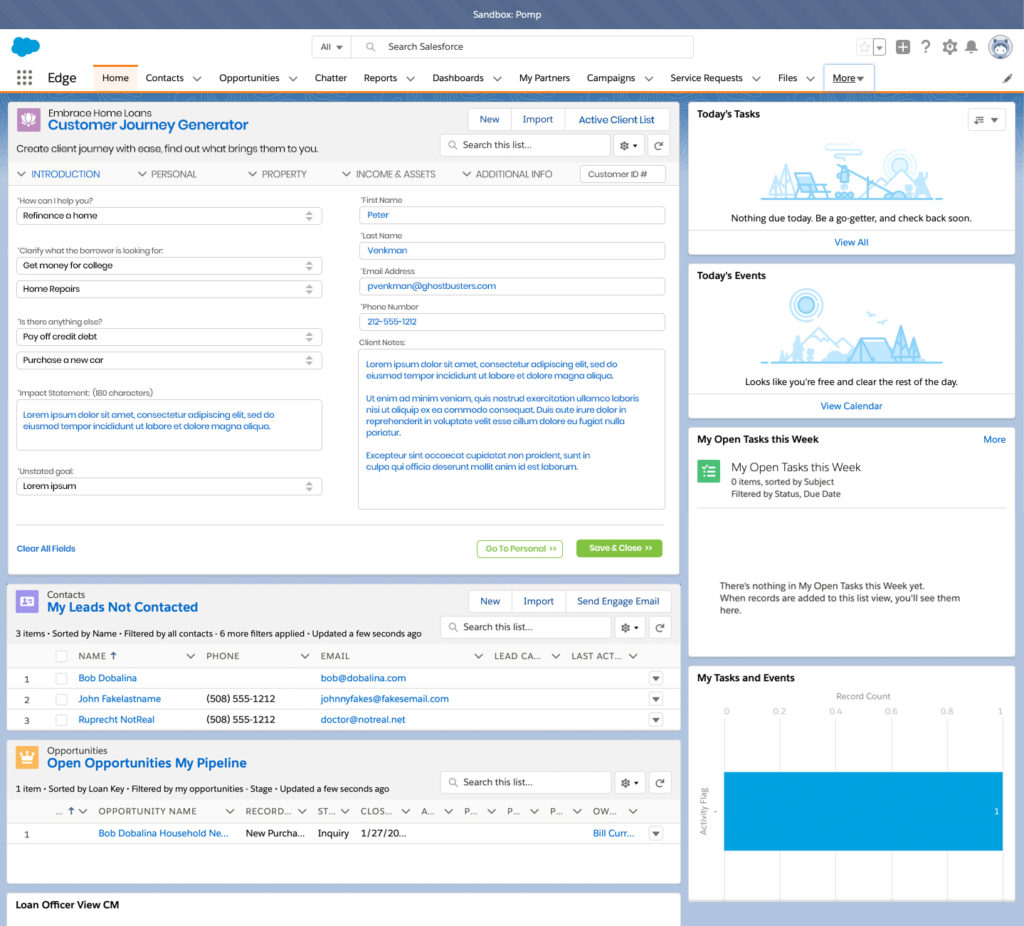
Task: Tick the Ruprecht NotReal row checkbox
Action: 61,720
